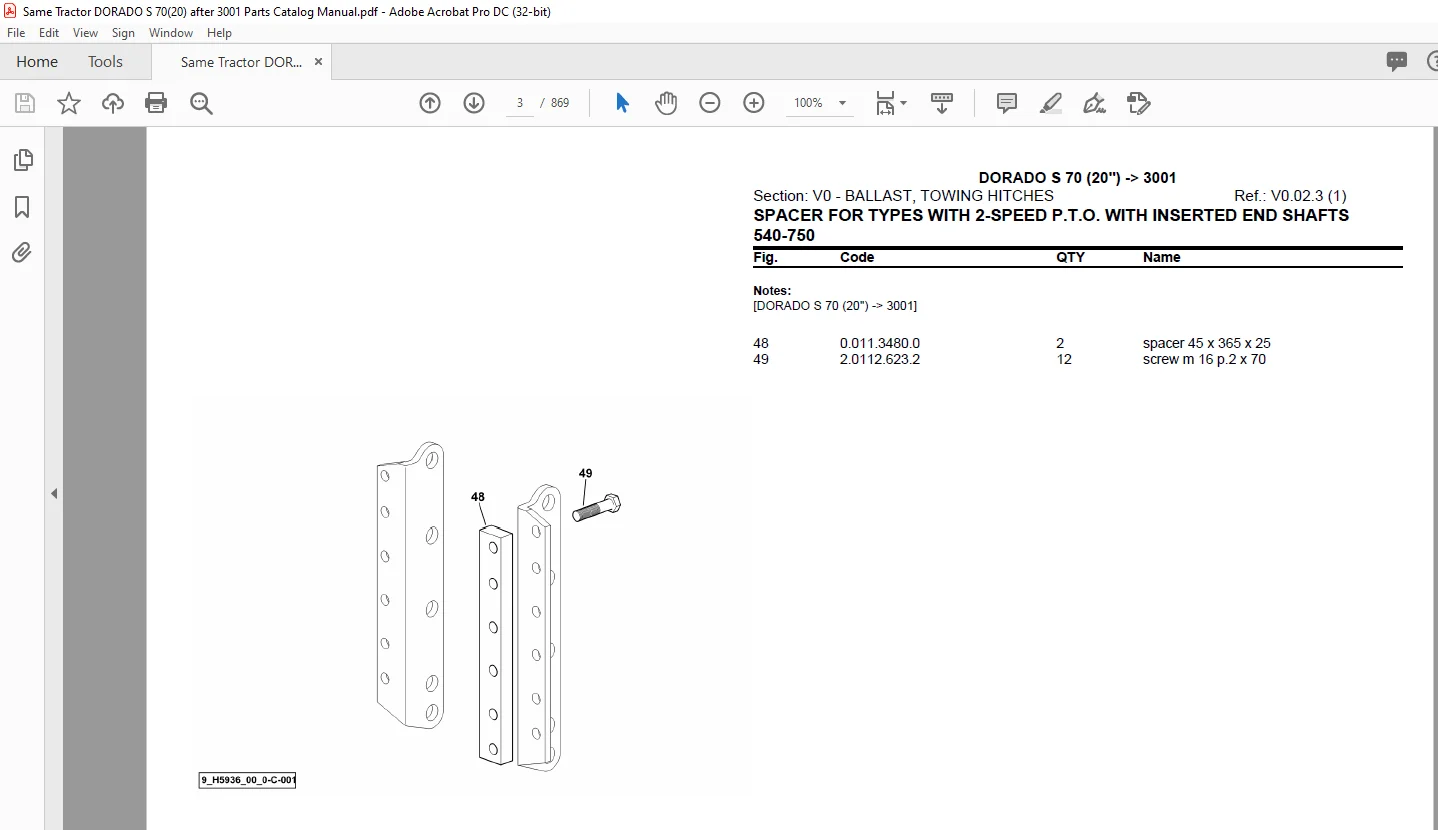
Task: Click the 'screw m 16 p.2 x 70' name
Action: point(1204,359)
